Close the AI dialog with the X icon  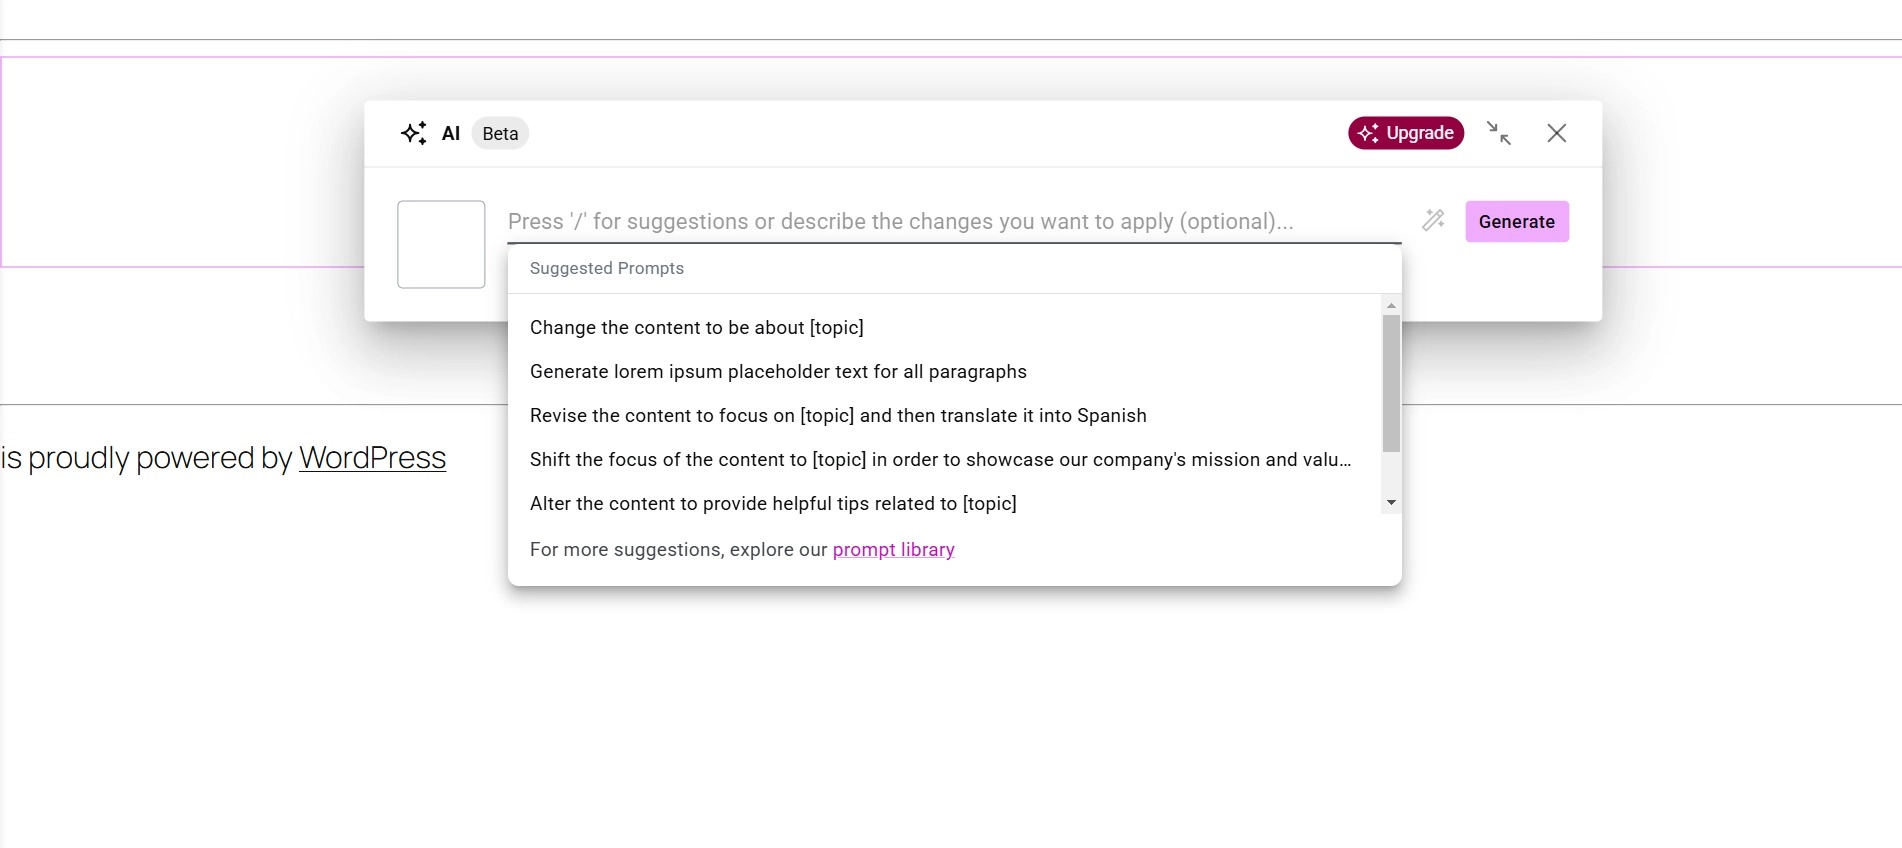(1556, 133)
